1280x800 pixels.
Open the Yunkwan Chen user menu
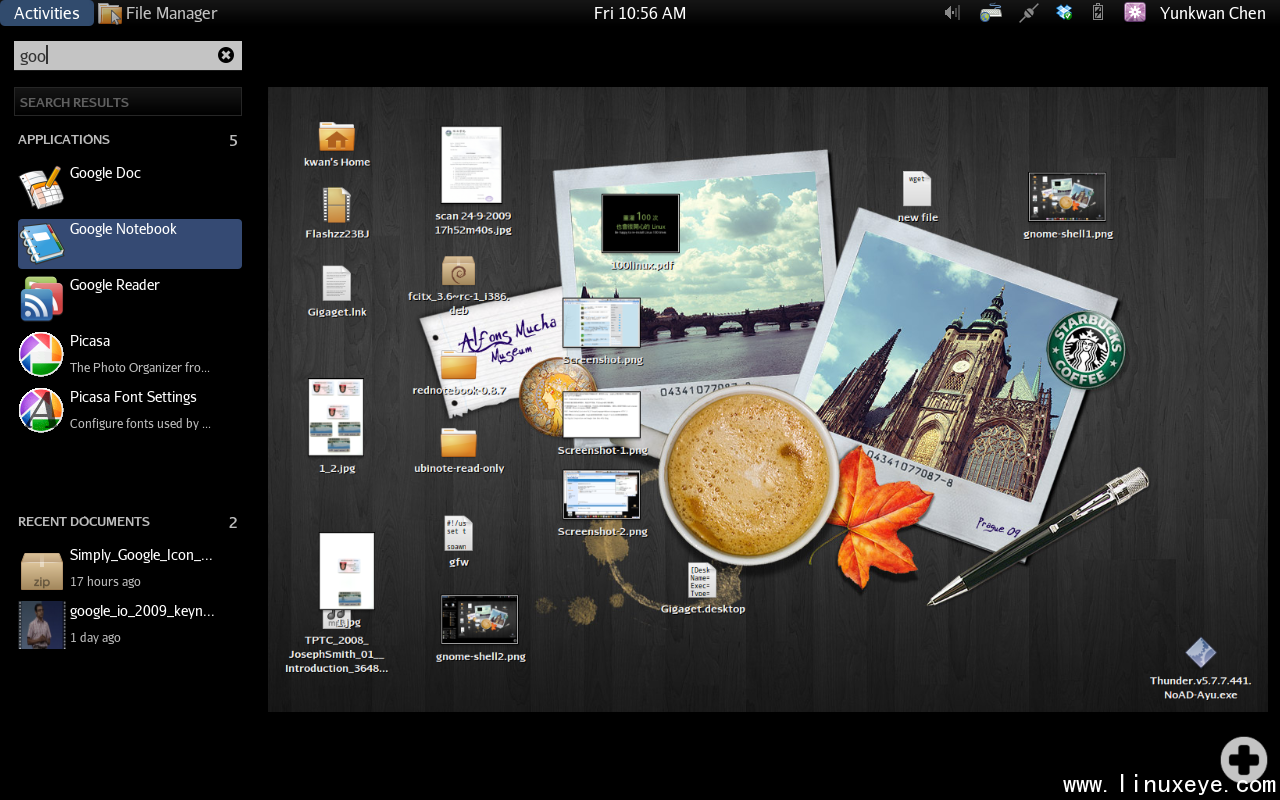pos(1213,13)
